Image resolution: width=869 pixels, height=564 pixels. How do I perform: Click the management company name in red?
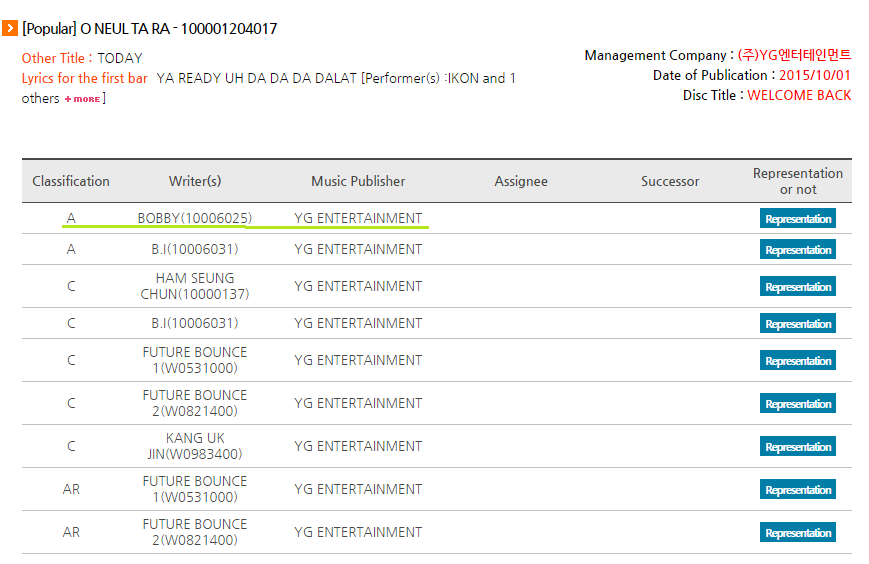(794, 55)
